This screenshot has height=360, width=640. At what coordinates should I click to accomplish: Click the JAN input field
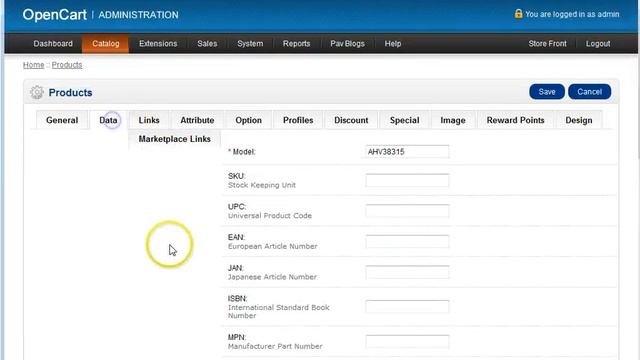click(x=407, y=272)
